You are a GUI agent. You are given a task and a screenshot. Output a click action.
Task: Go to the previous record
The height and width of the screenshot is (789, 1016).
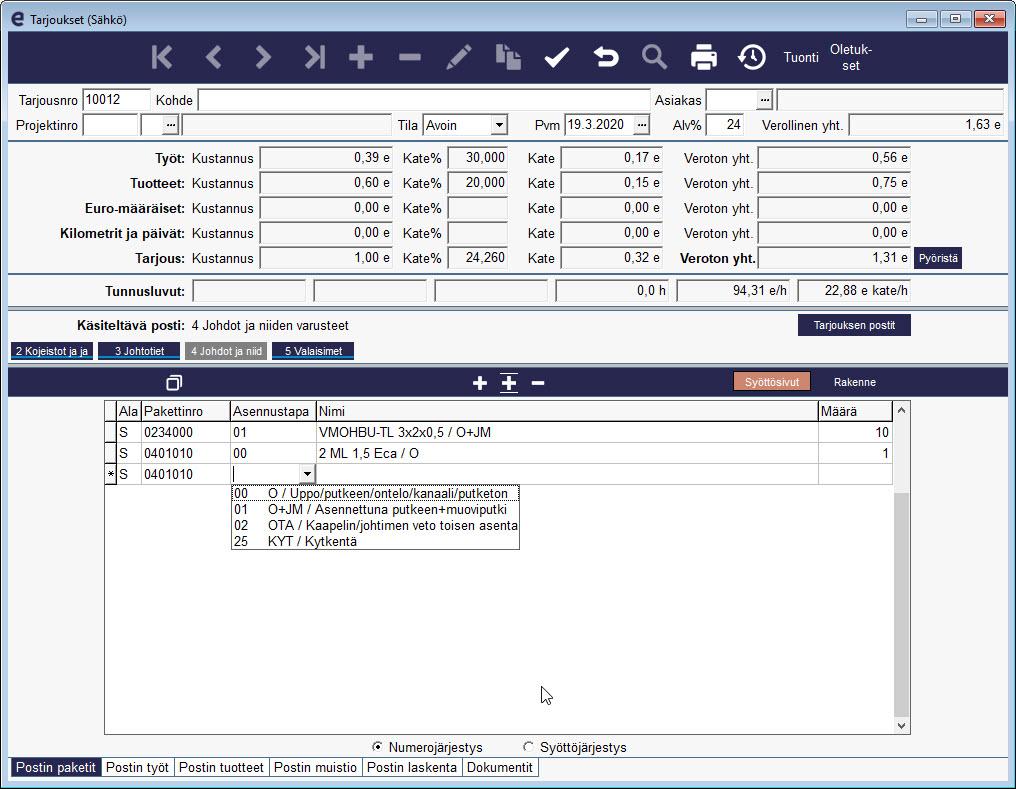pos(213,58)
